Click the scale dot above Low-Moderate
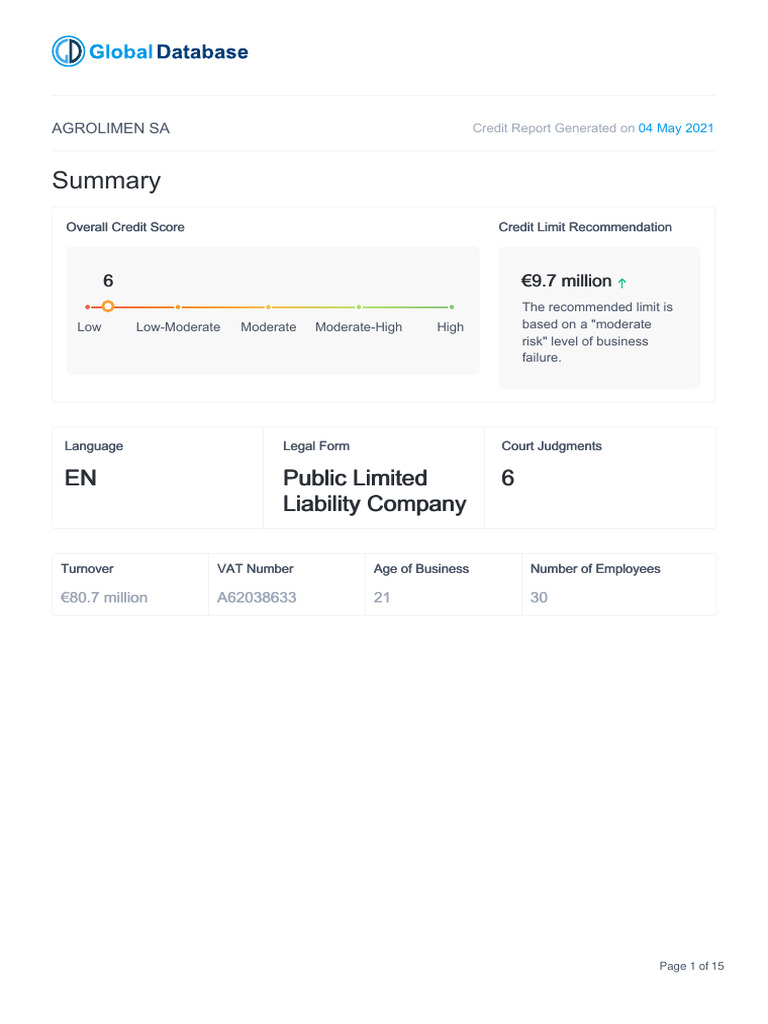Viewport: 768px width, 1024px height. tap(178, 307)
